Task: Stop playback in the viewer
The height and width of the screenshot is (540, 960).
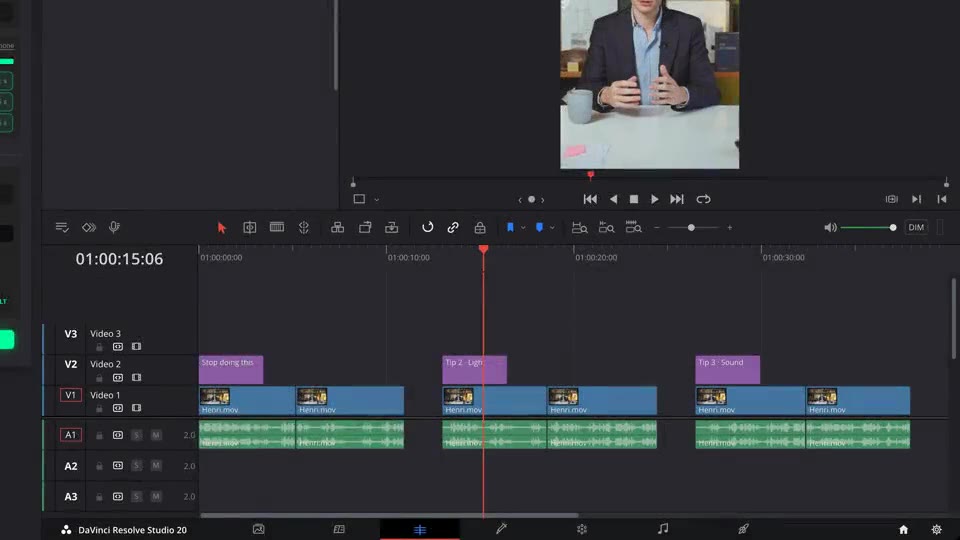Action: click(x=634, y=199)
